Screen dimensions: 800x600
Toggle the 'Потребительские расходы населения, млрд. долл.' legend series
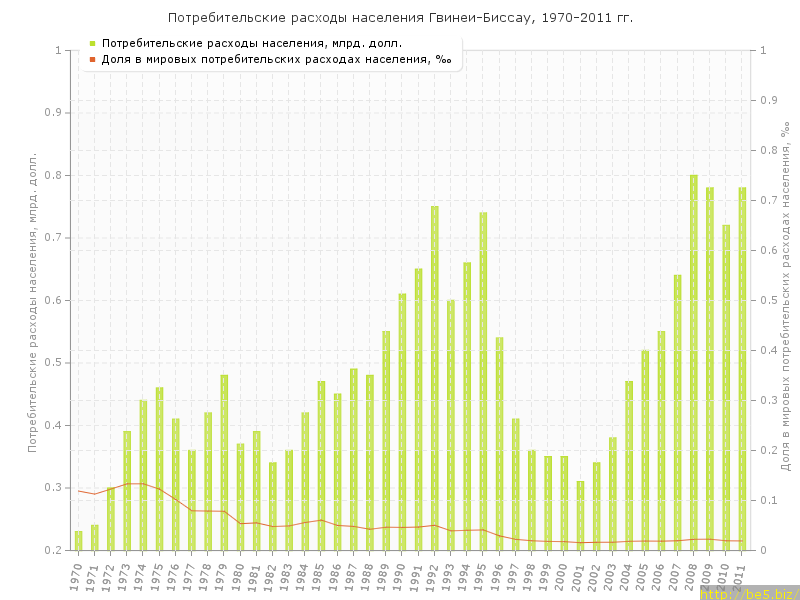[x=252, y=43]
